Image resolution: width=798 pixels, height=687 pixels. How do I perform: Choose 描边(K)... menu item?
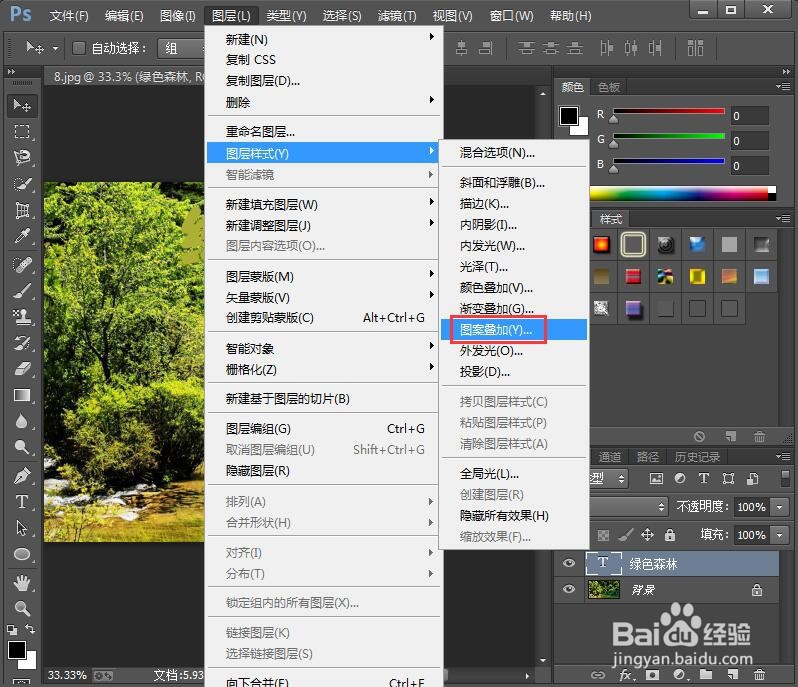pyautogui.click(x=514, y=204)
